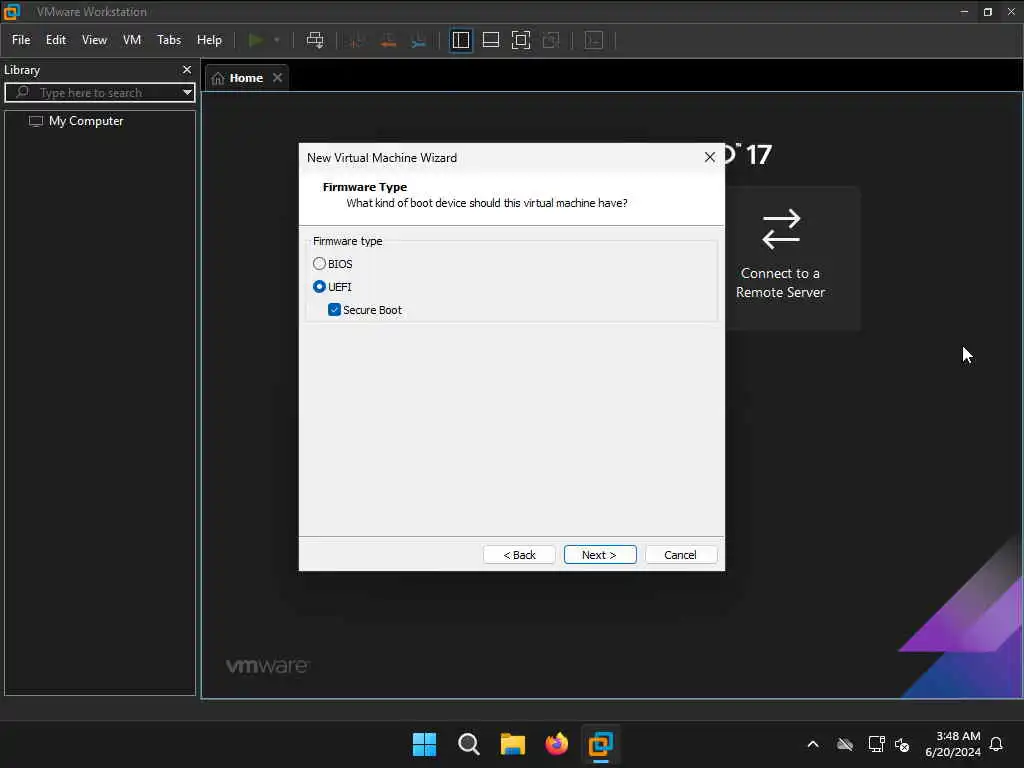Uncheck the Secure Boot checkbox
Screen dimensions: 1024x768
pos(334,310)
